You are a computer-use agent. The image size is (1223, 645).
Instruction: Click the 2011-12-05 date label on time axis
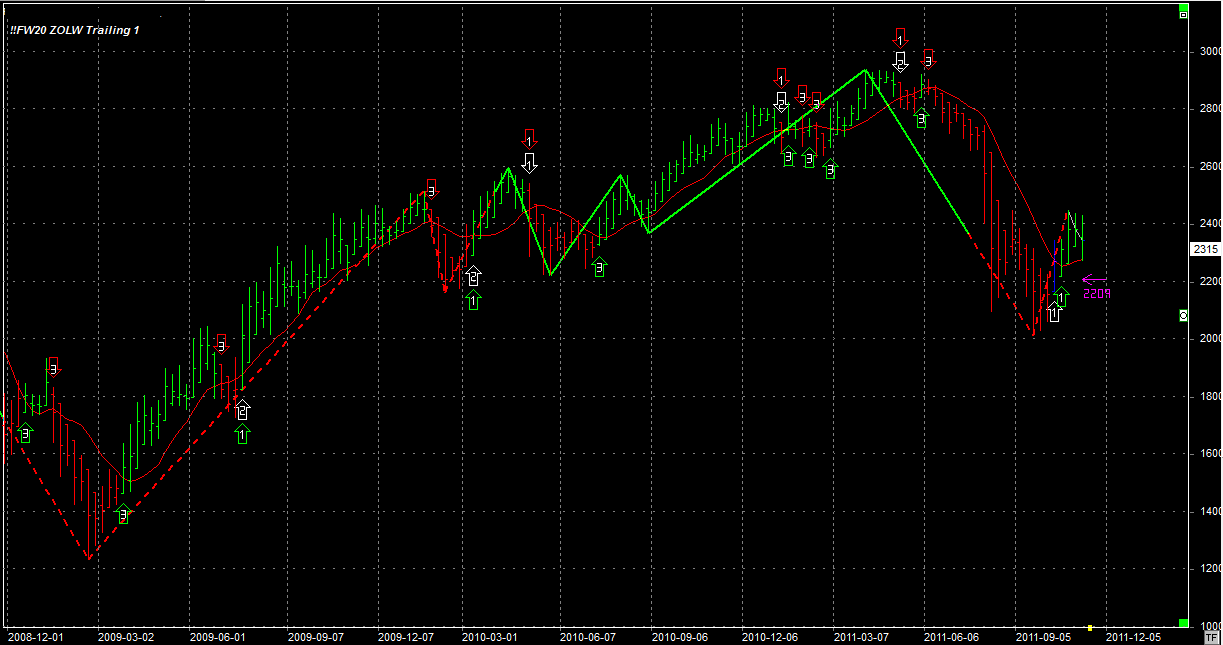(1131, 636)
